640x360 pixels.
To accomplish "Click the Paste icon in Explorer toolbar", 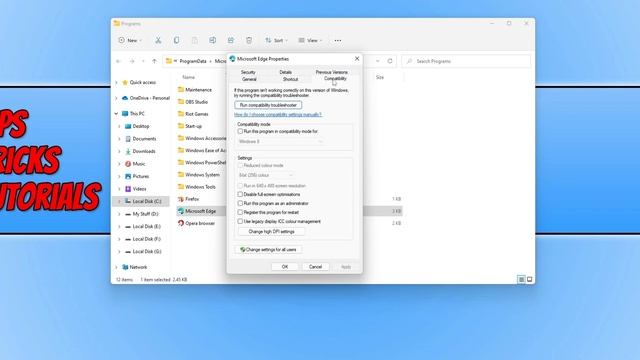I will point(195,40).
